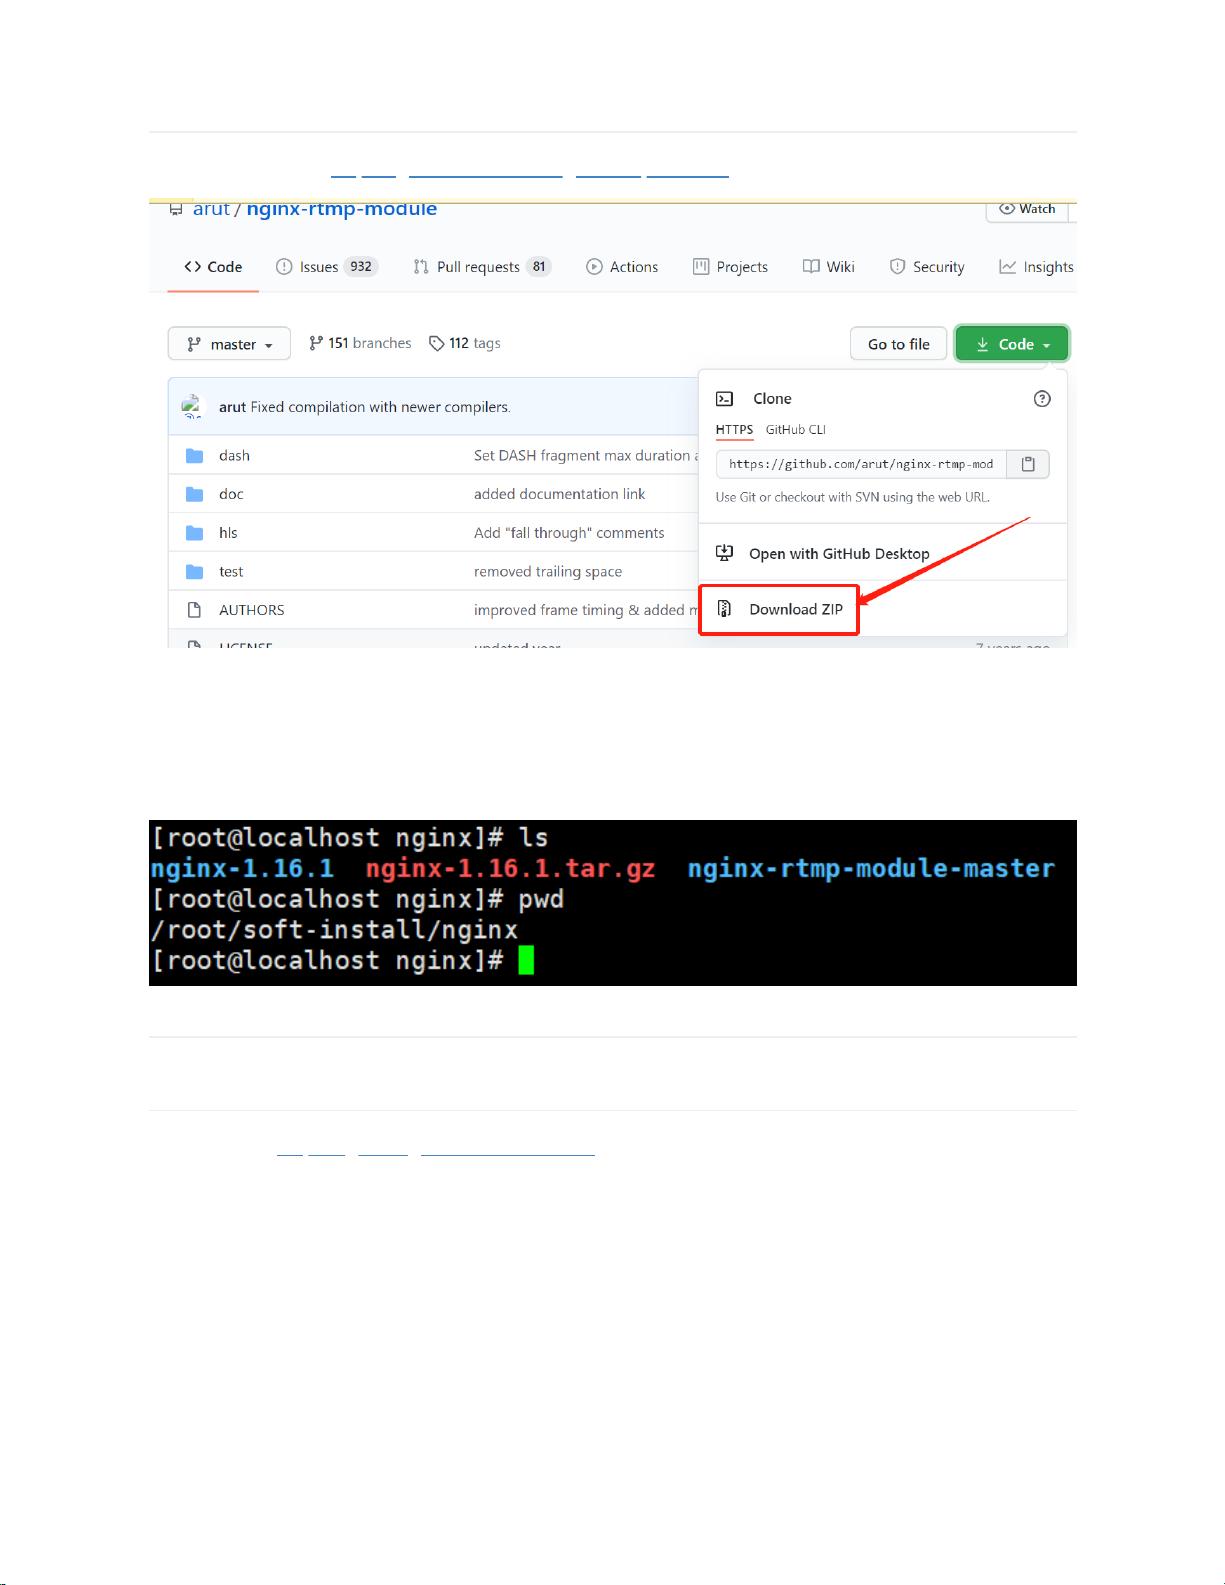Click the Projects board icon
The height and width of the screenshot is (1585, 1225).
coord(701,267)
